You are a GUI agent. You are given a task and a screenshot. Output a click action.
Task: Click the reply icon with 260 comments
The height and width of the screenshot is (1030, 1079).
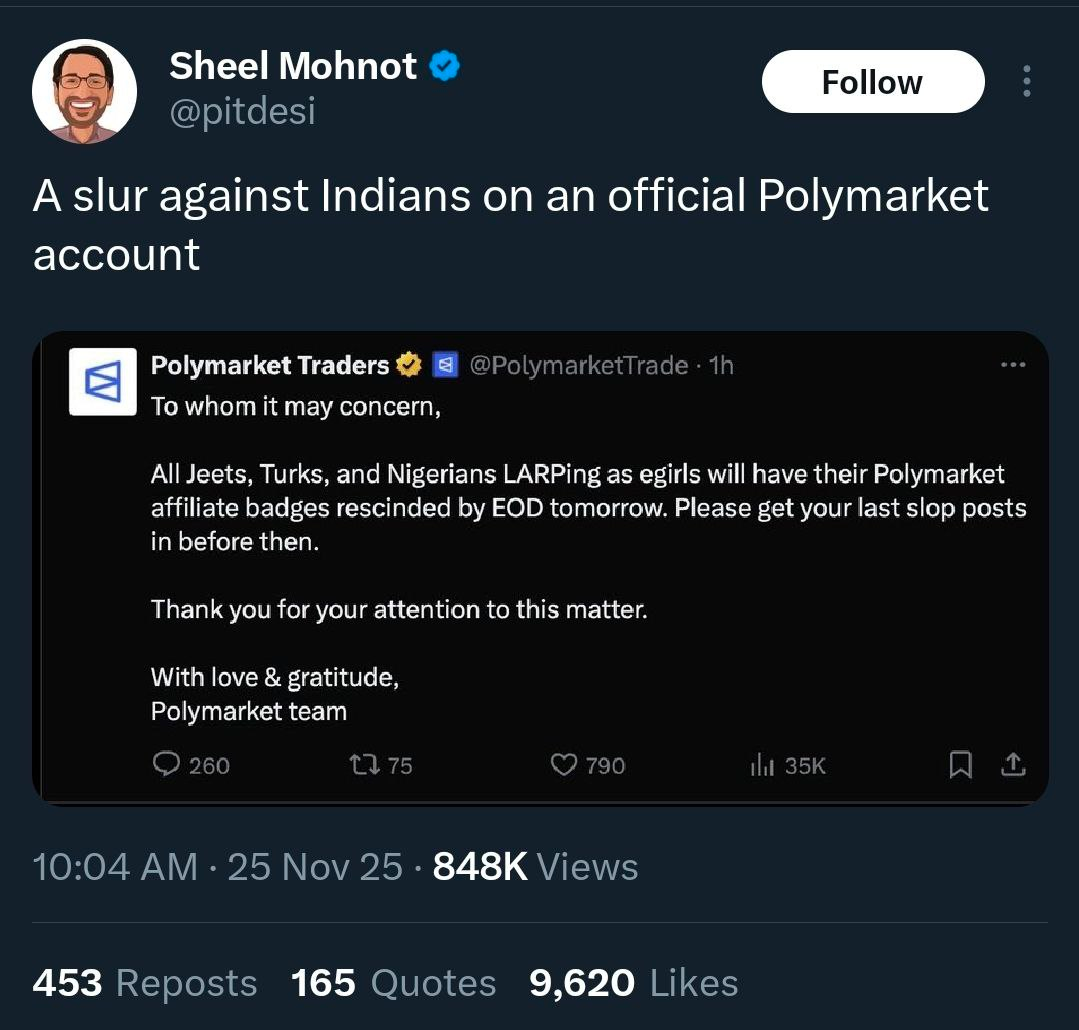pos(165,765)
